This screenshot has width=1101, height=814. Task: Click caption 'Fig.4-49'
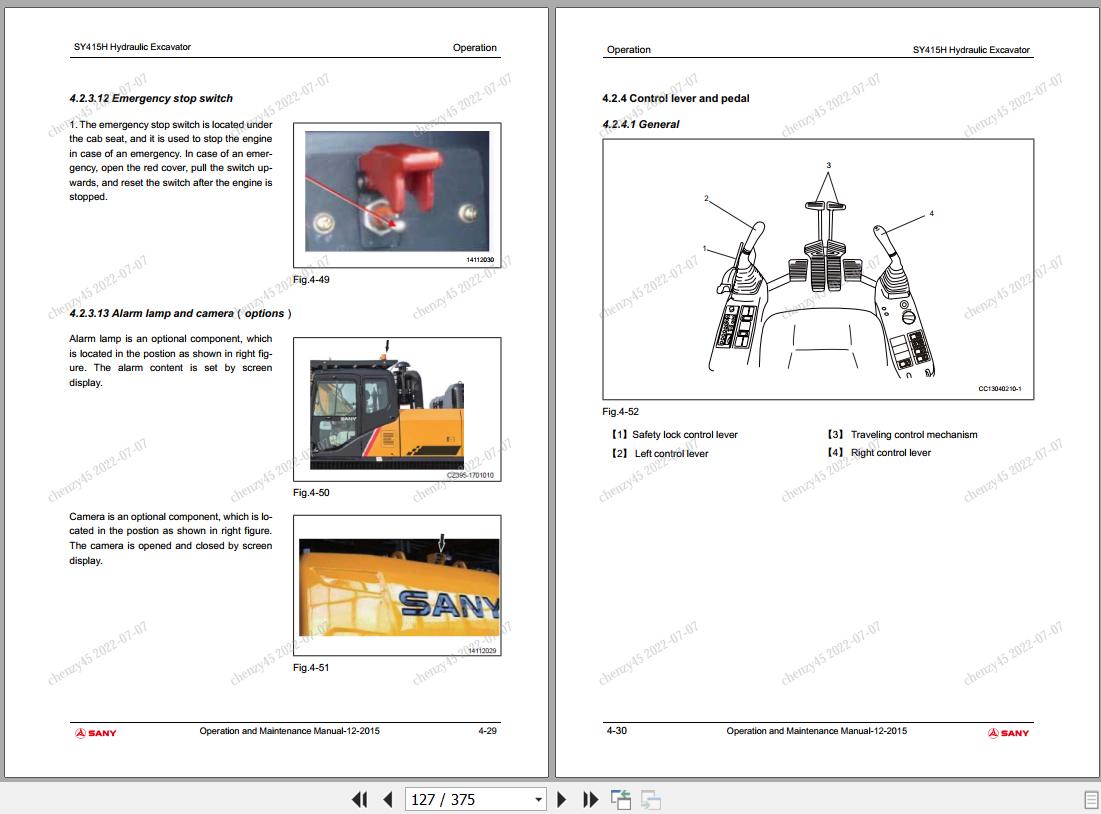(x=311, y=280)
